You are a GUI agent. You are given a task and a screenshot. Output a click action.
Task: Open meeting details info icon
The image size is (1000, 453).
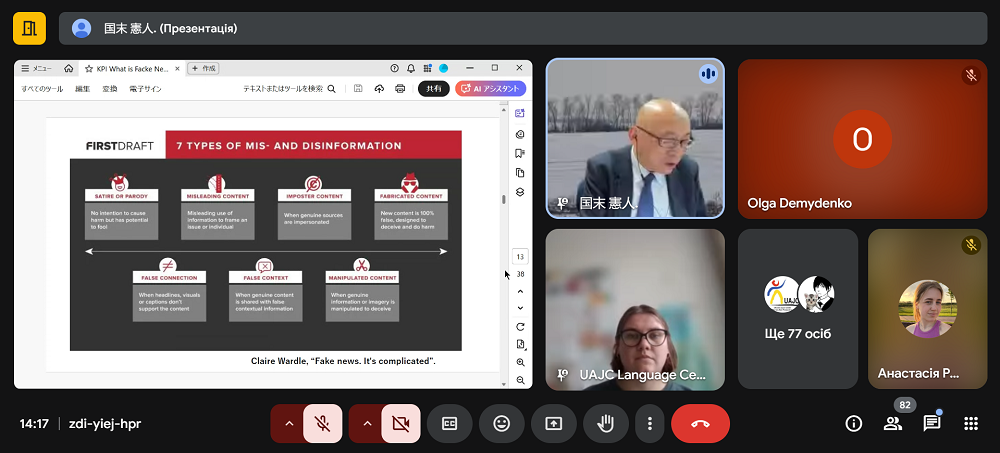[x=853, y=423]
